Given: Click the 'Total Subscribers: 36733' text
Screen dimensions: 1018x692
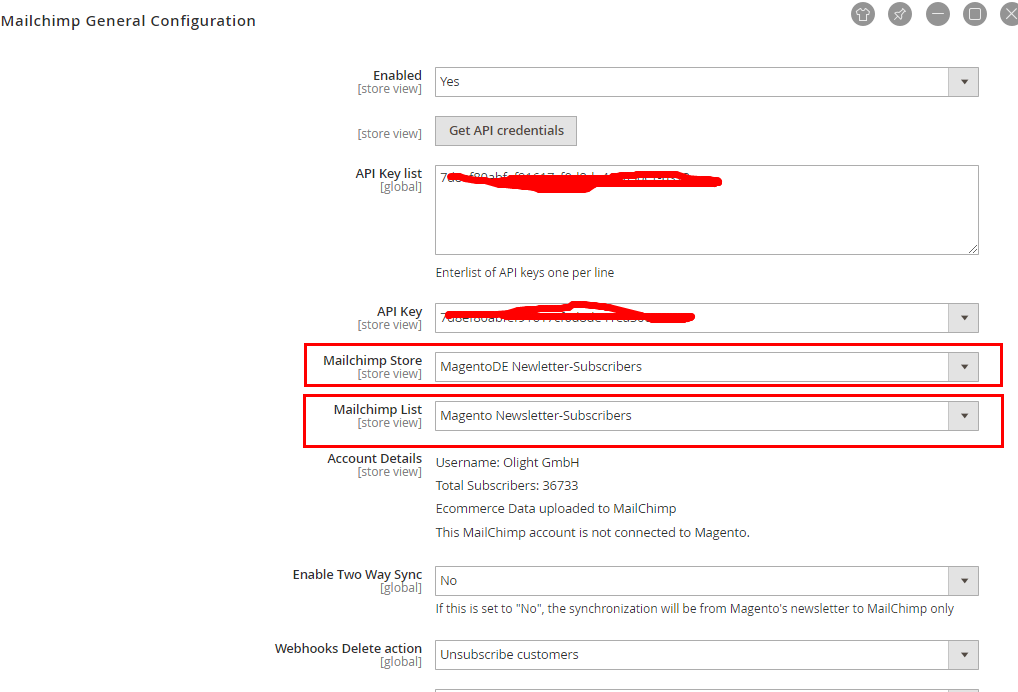Looking at the screenshot, I should pyautogui.click(x=506, y=486).
